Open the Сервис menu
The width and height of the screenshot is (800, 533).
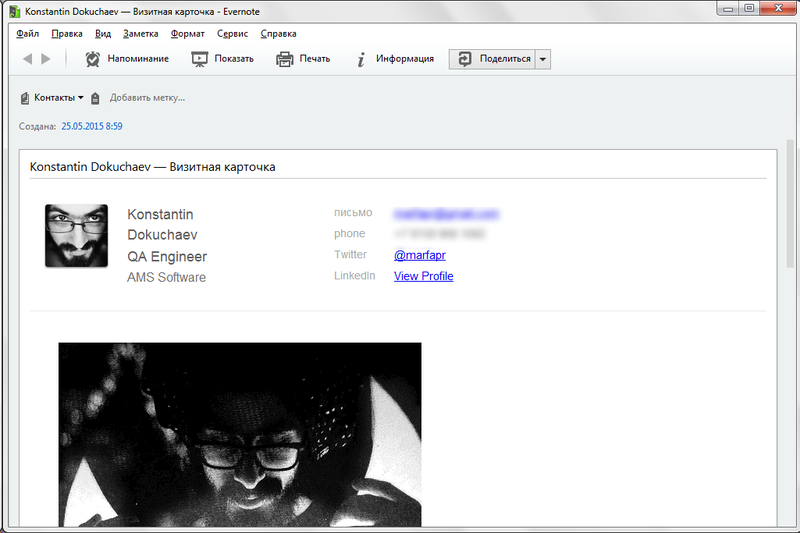pyautogui.click(x=232, y=34)
